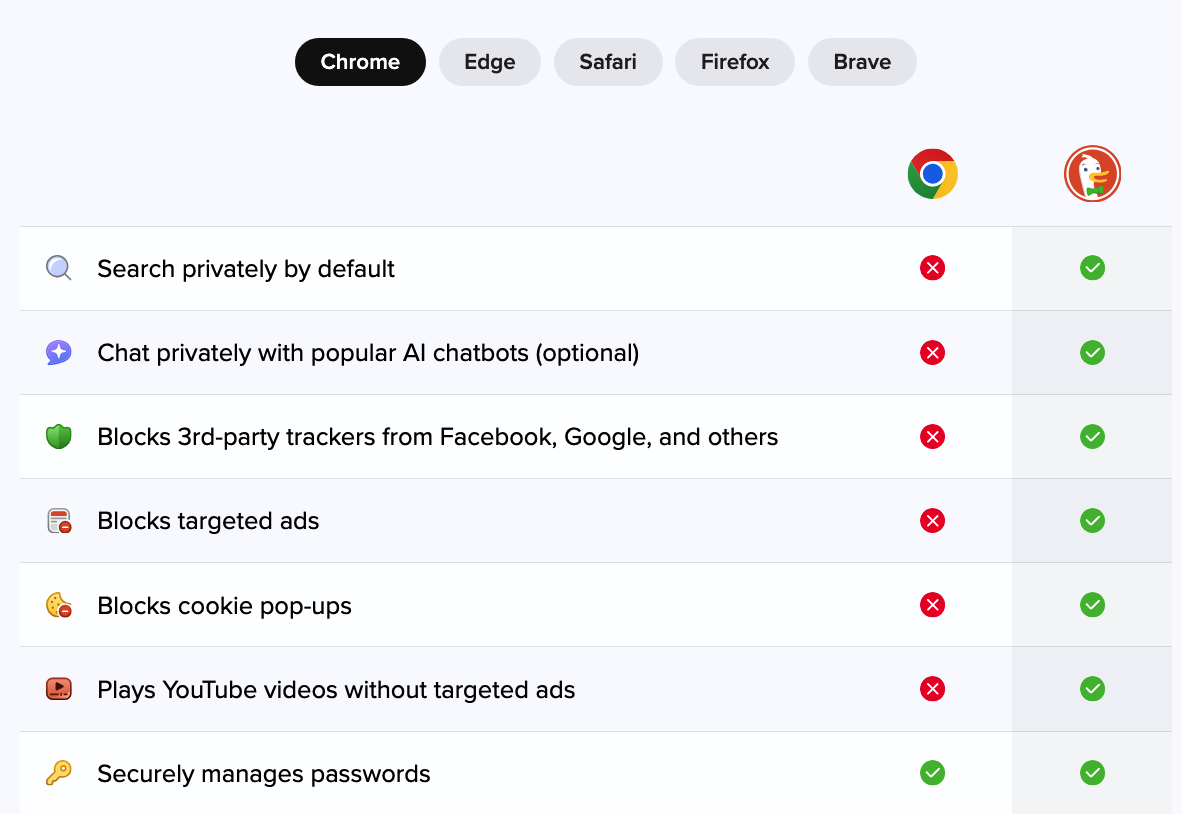Click the purple AI chat bubble icon
The image size is (1182, 814).
click(59, 352)
